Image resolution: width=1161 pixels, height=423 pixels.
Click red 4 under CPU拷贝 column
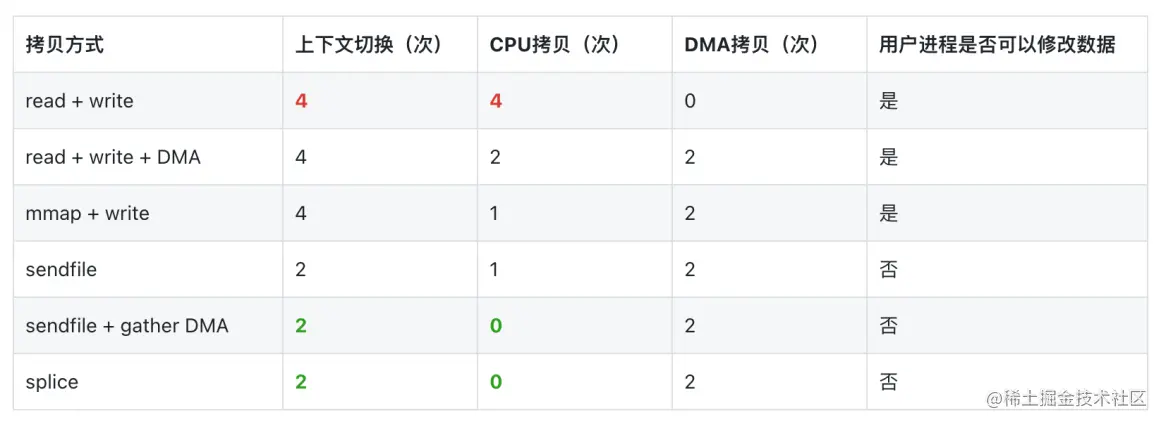[496, 101]
